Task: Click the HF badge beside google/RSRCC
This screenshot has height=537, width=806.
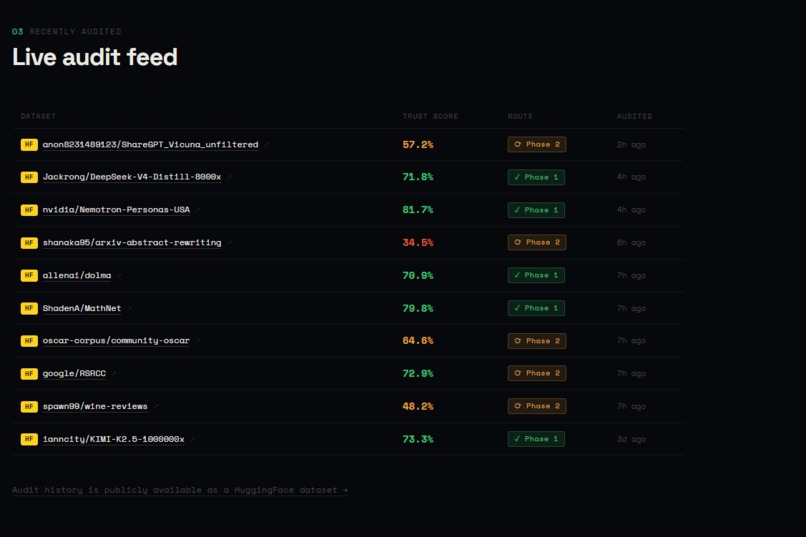Action: [29, 374]
